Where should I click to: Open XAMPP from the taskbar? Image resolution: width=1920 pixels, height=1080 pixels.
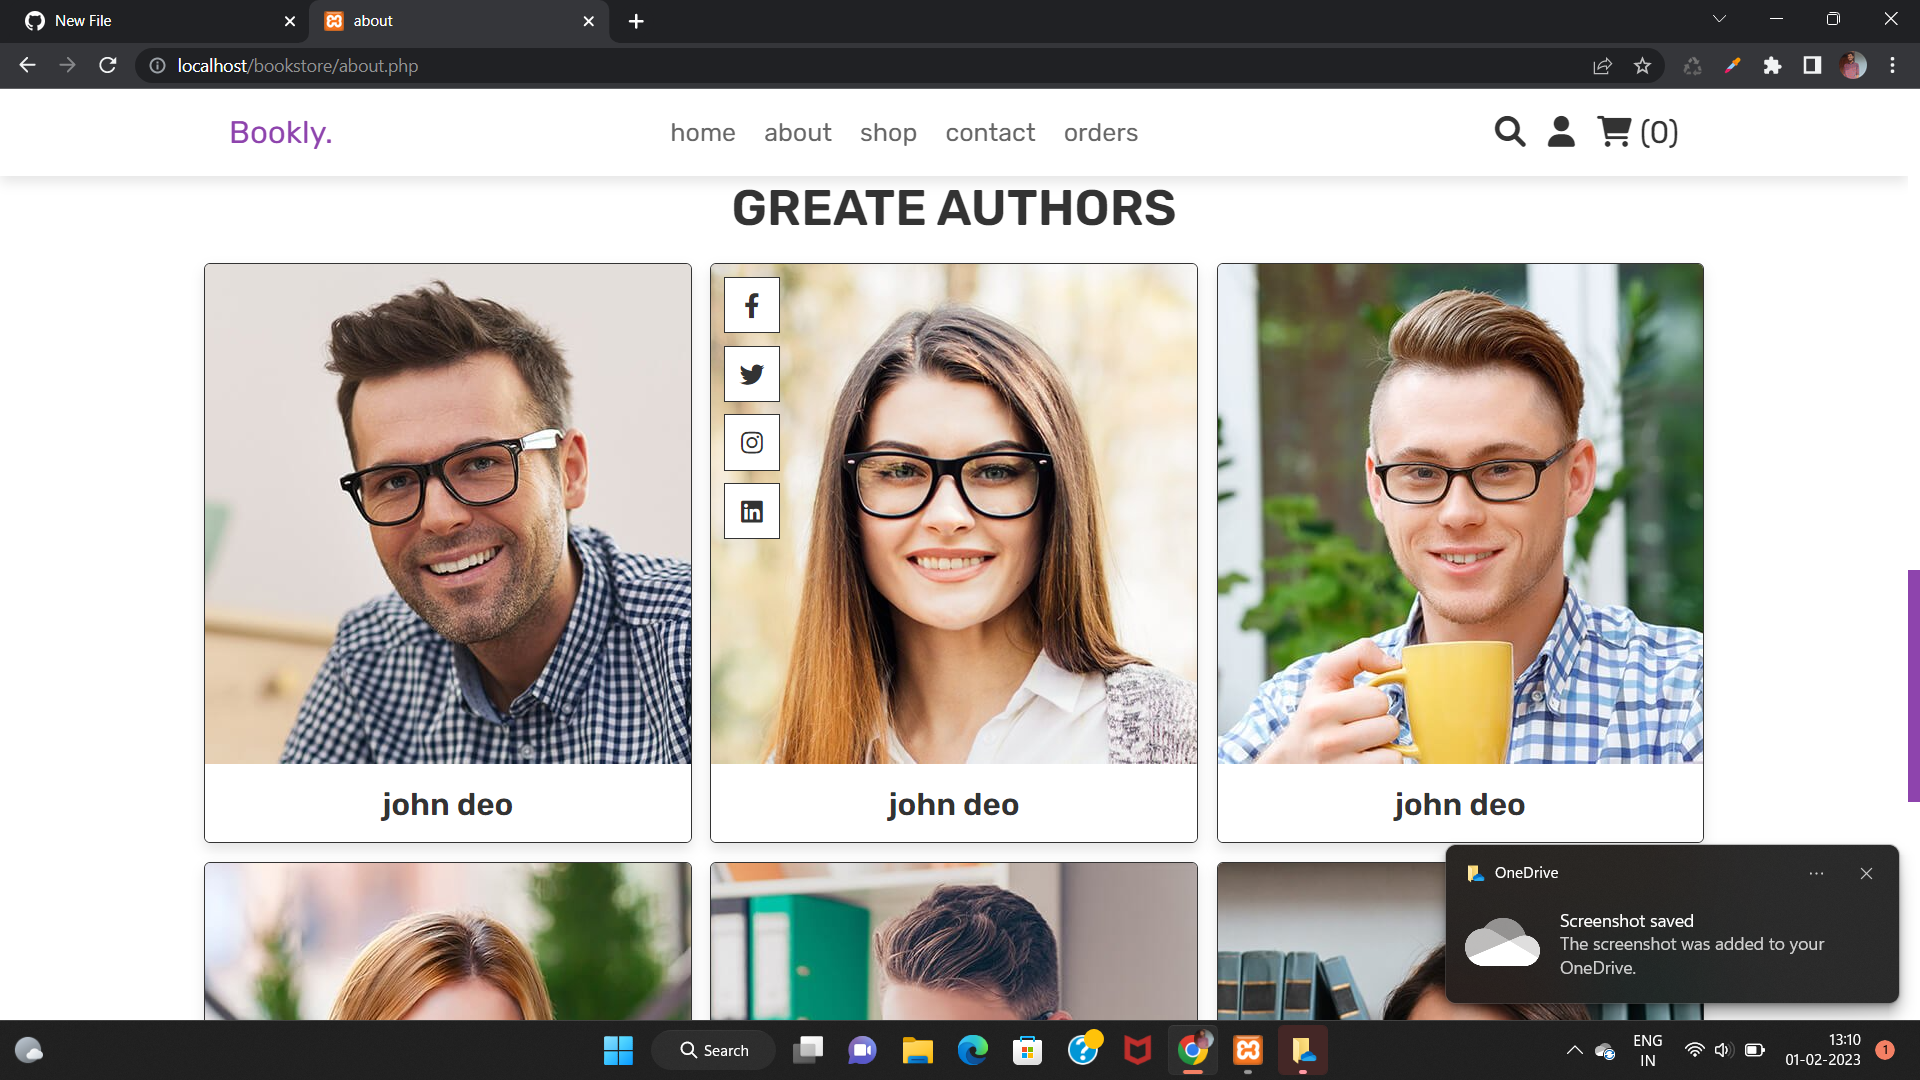coord(1247,1050)
